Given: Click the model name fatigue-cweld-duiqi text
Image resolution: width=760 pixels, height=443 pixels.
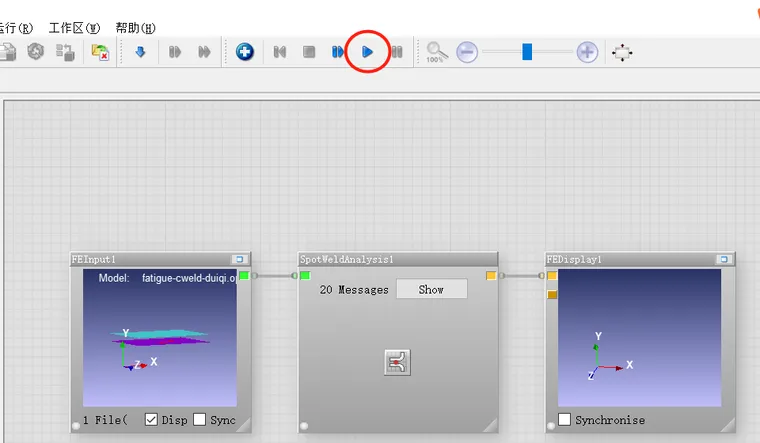Looking at the screenshot, I should 190,278.
